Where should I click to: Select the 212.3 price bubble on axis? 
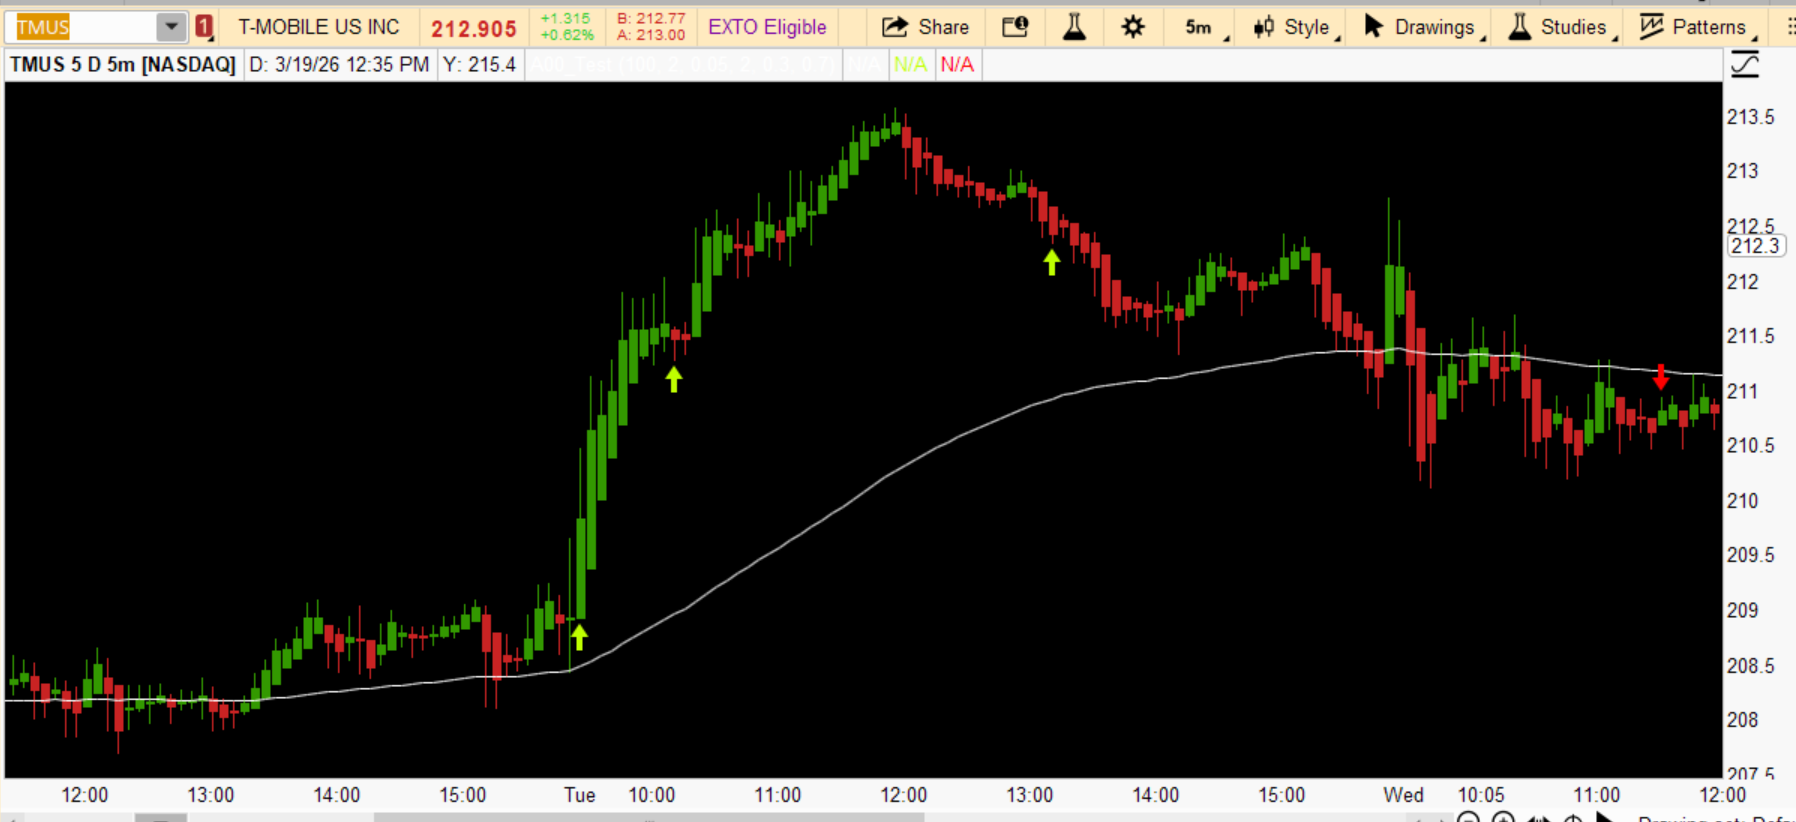[1755, 246]
